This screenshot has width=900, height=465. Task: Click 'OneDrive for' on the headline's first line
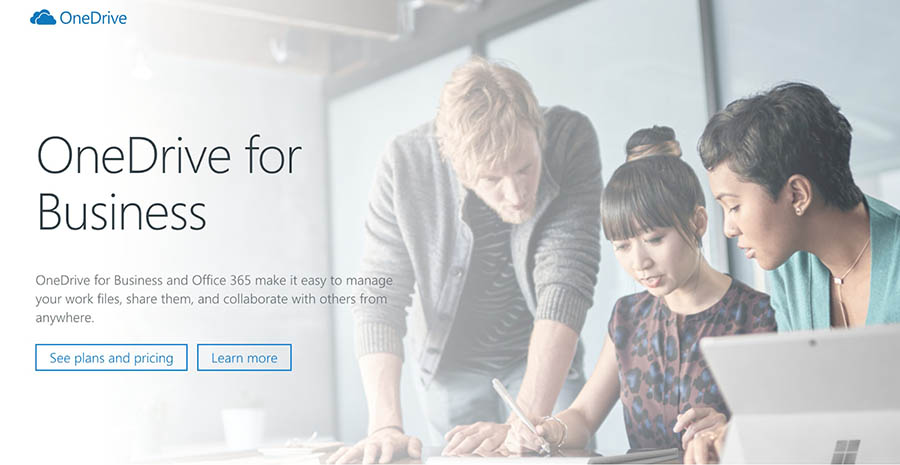point(169,154)
